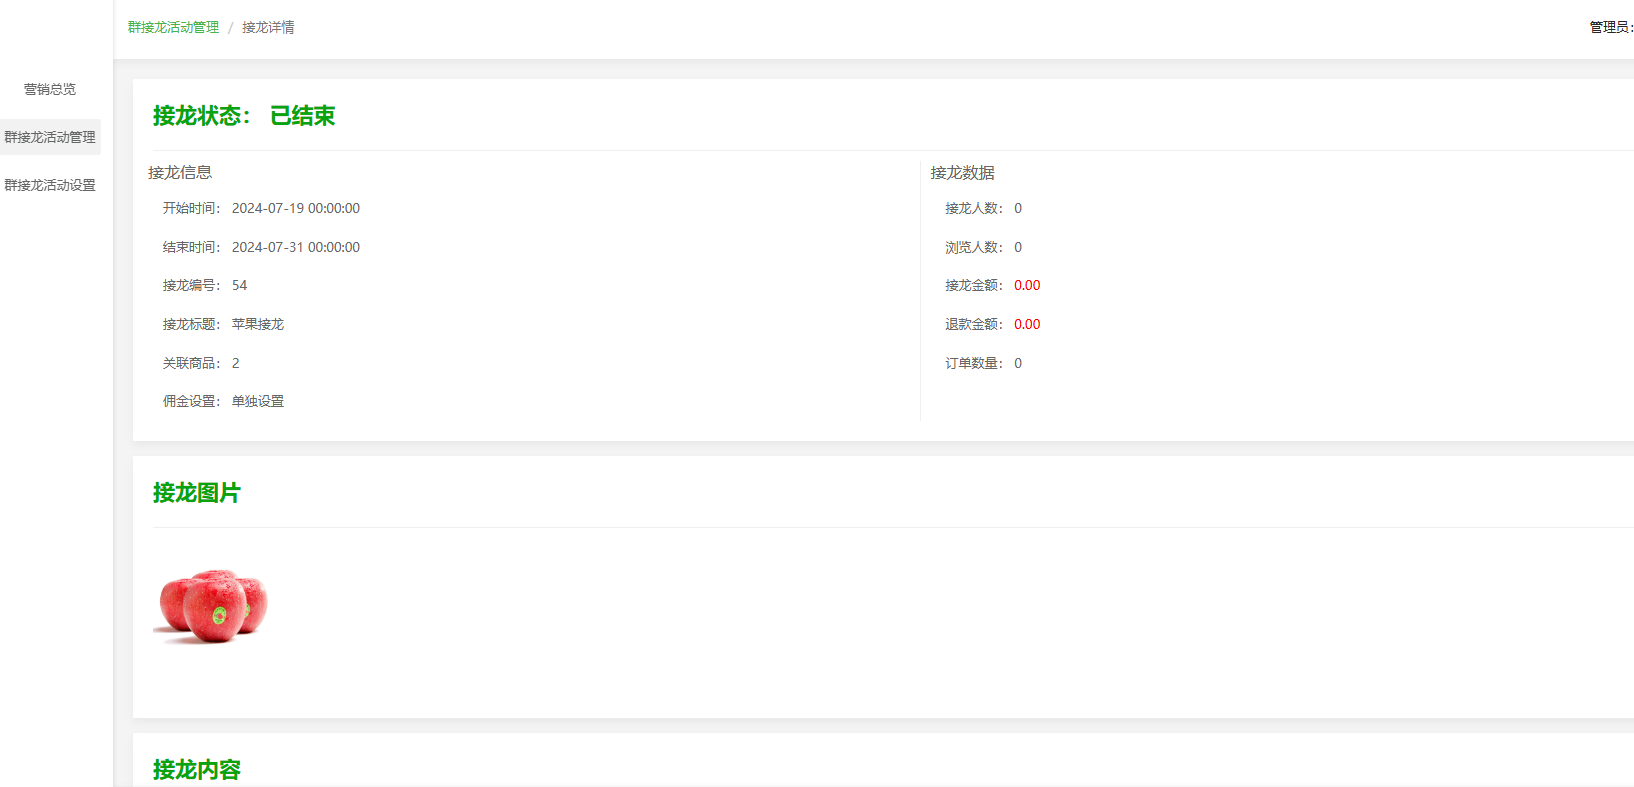1634x787 pixels.
Task: Click the start time 2024-07-19 00:00:00
Action: (296, 208)
